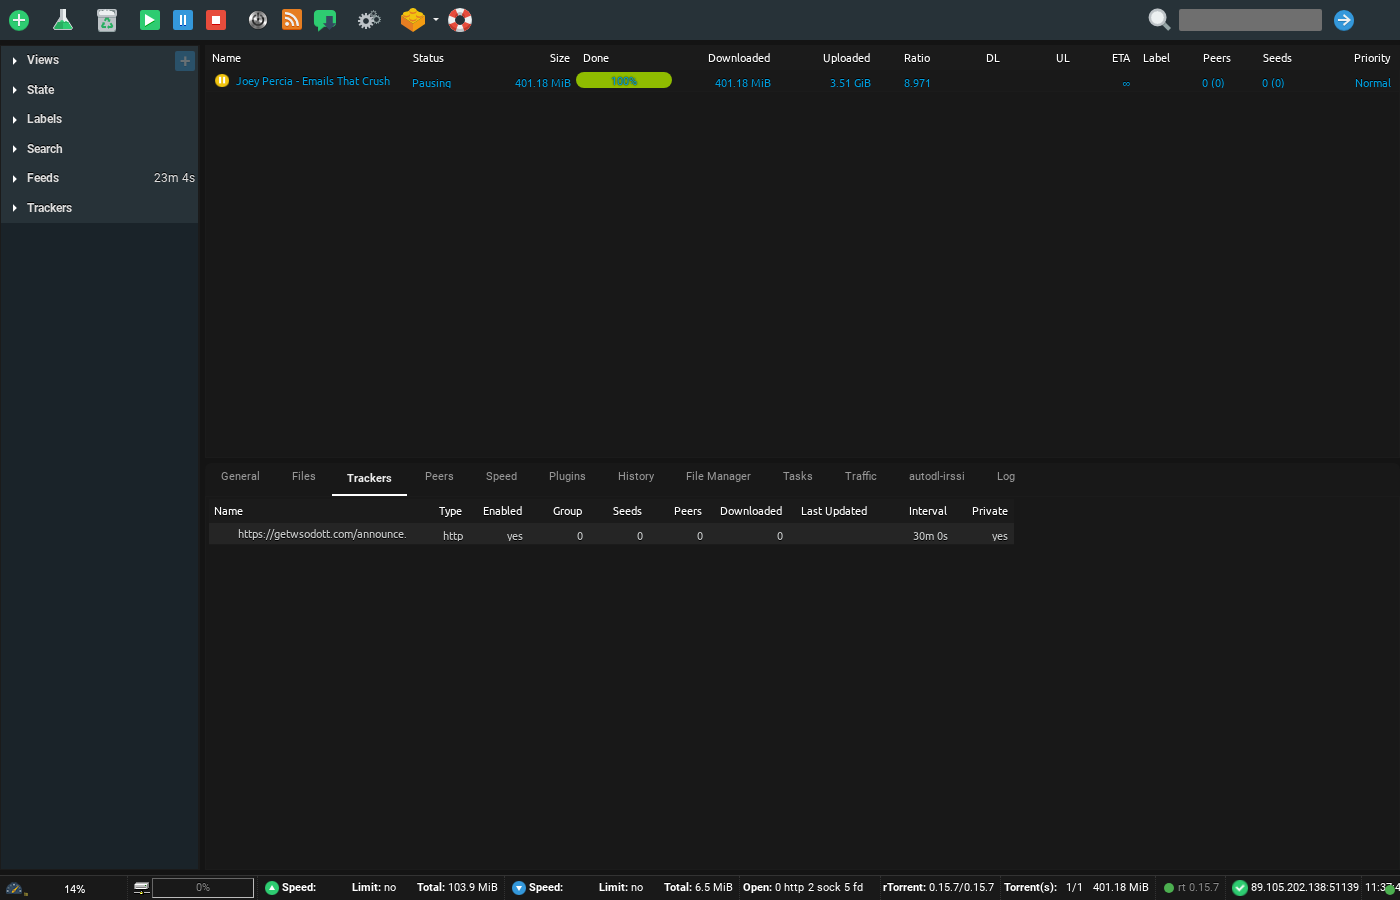1400x900 pixels.
Task: Open the autodl-irssi tab
Action: (937, 477)
